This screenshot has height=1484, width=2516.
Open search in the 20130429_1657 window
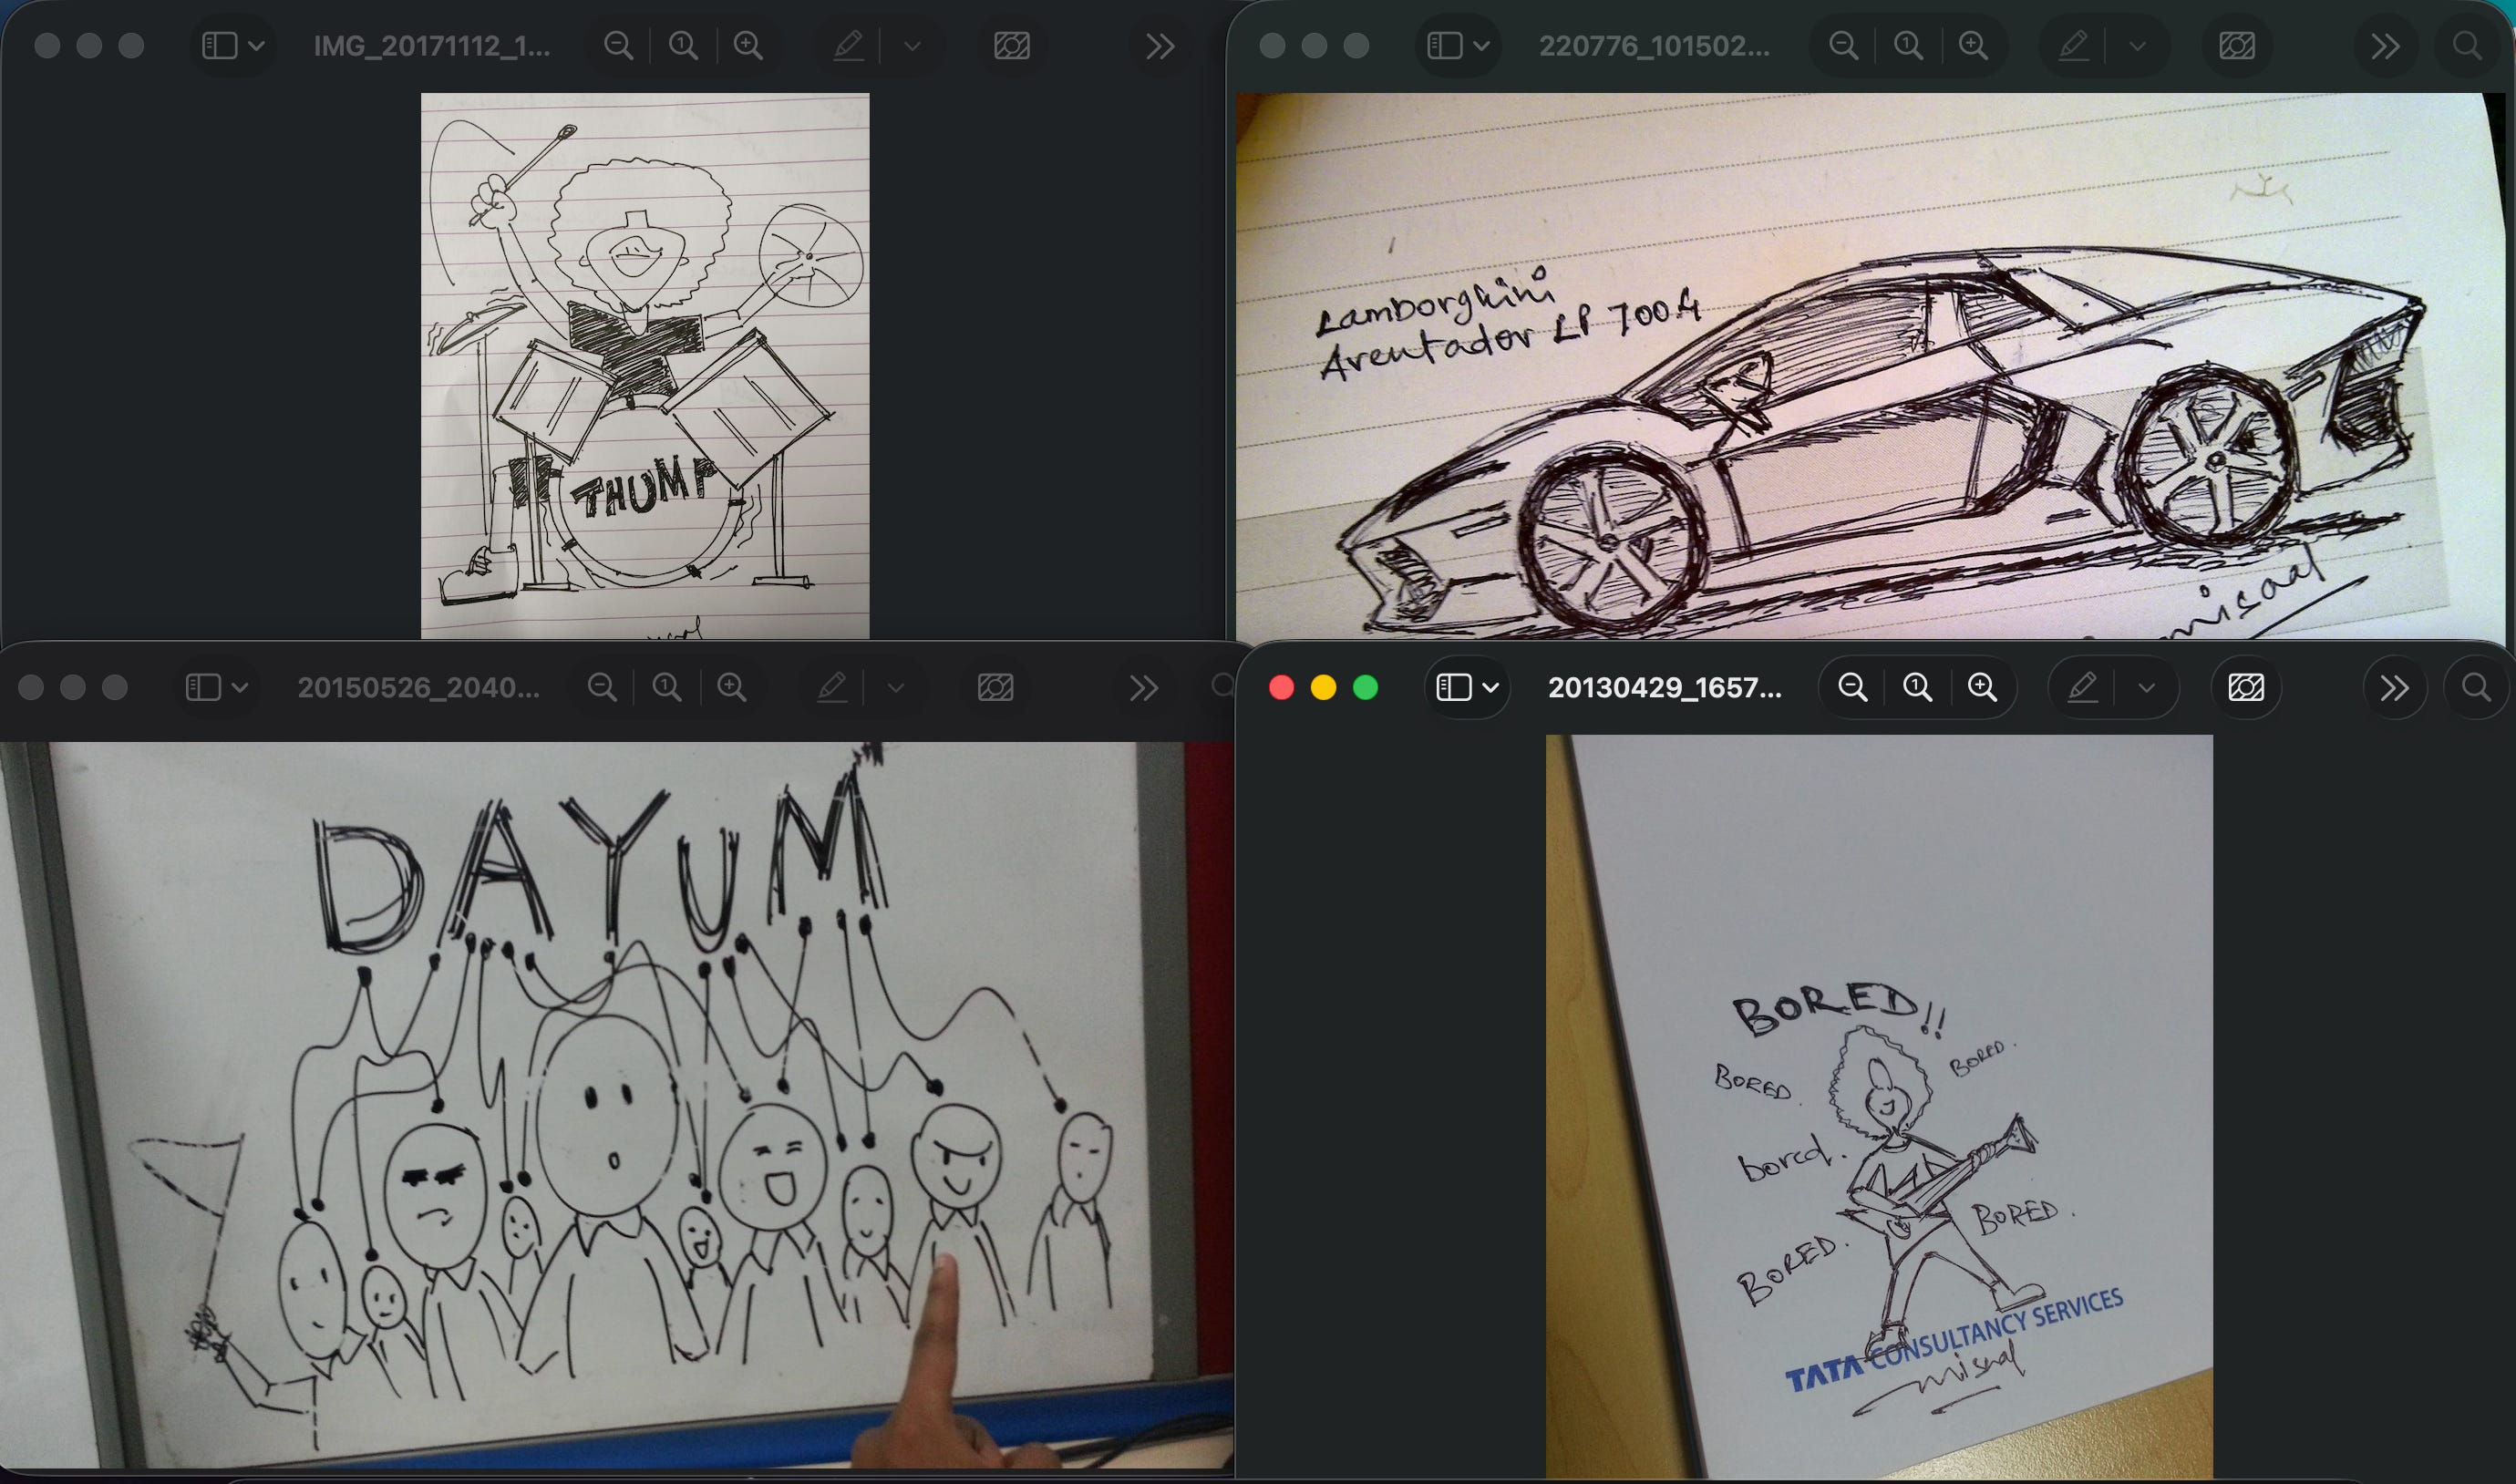pos(2476,688)
